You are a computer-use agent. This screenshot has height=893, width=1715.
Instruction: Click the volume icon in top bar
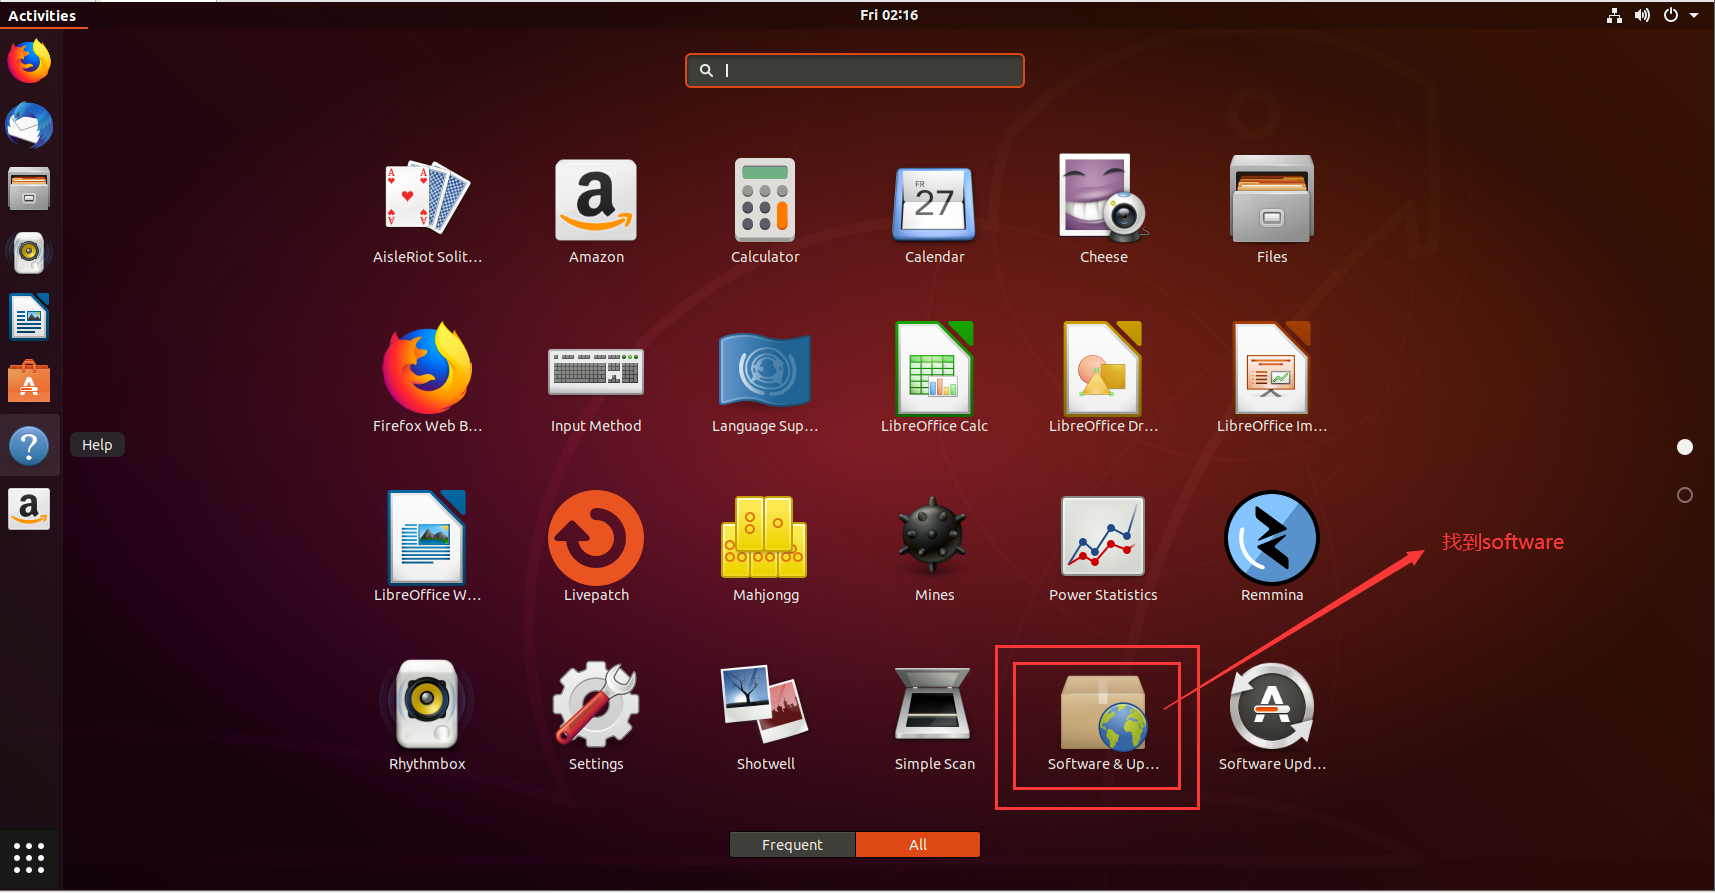coord(1642,15)
